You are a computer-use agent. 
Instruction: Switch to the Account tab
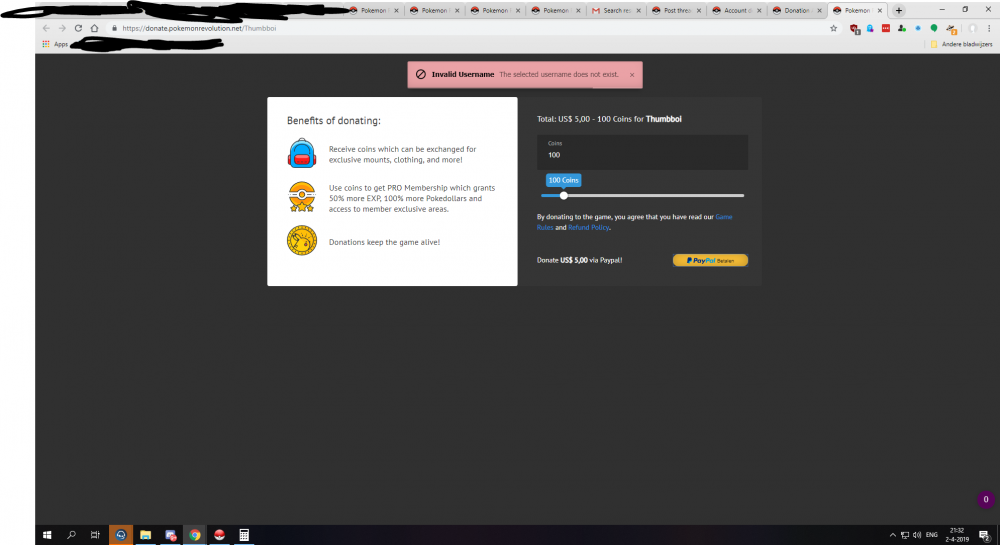point(736,10)
